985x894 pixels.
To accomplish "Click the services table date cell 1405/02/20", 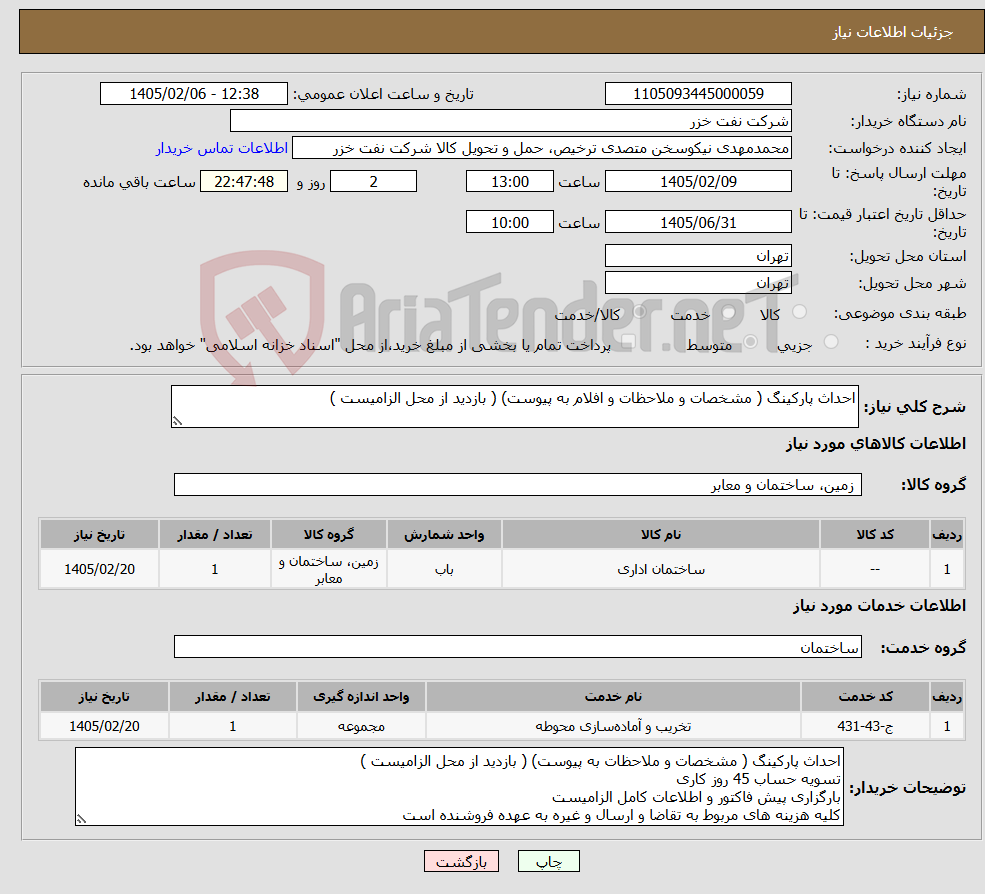I will click(104, 726).
